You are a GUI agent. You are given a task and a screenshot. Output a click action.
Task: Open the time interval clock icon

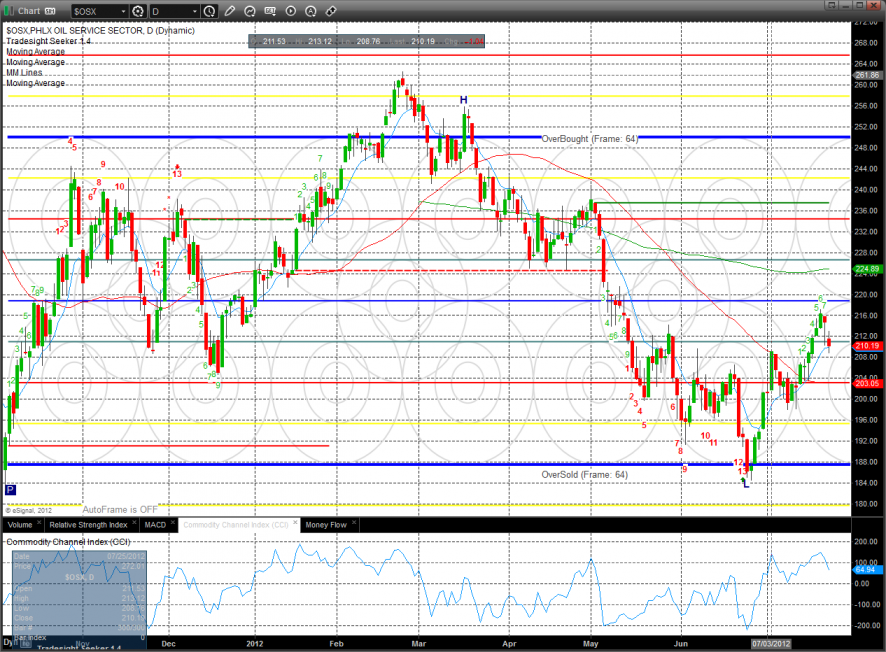click(x=209, y=11)
